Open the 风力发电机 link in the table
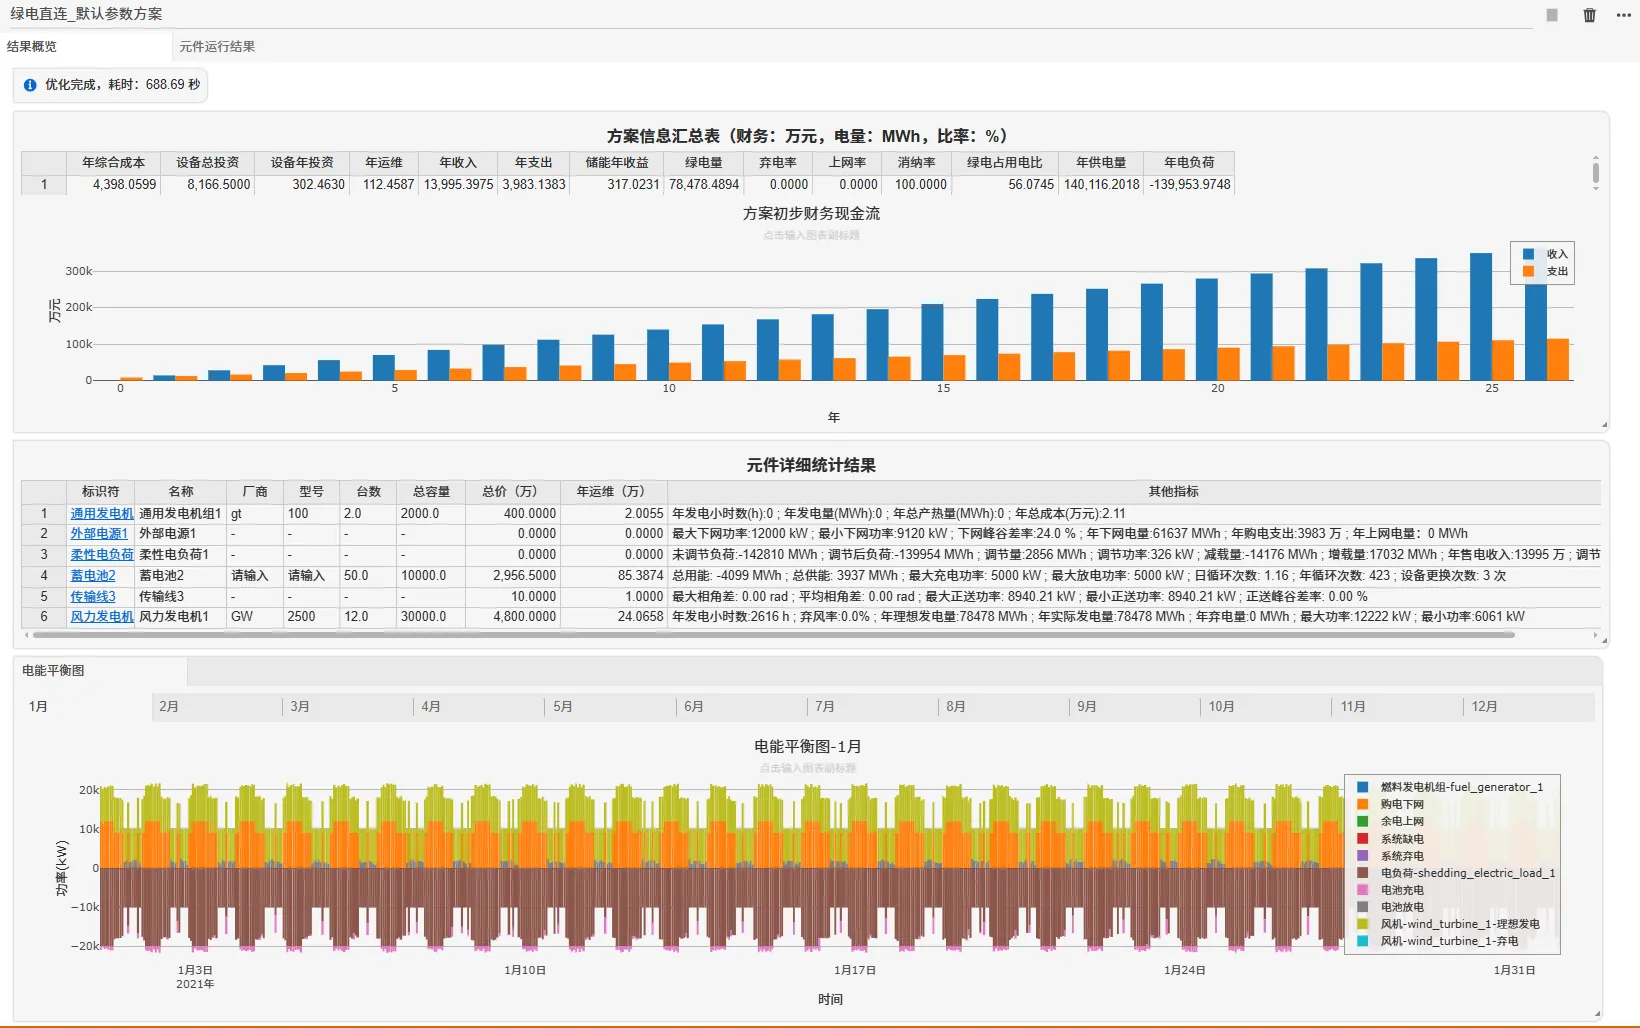Image resolution: width=1640 pixels, height=1028 pixels. [102, 617]
